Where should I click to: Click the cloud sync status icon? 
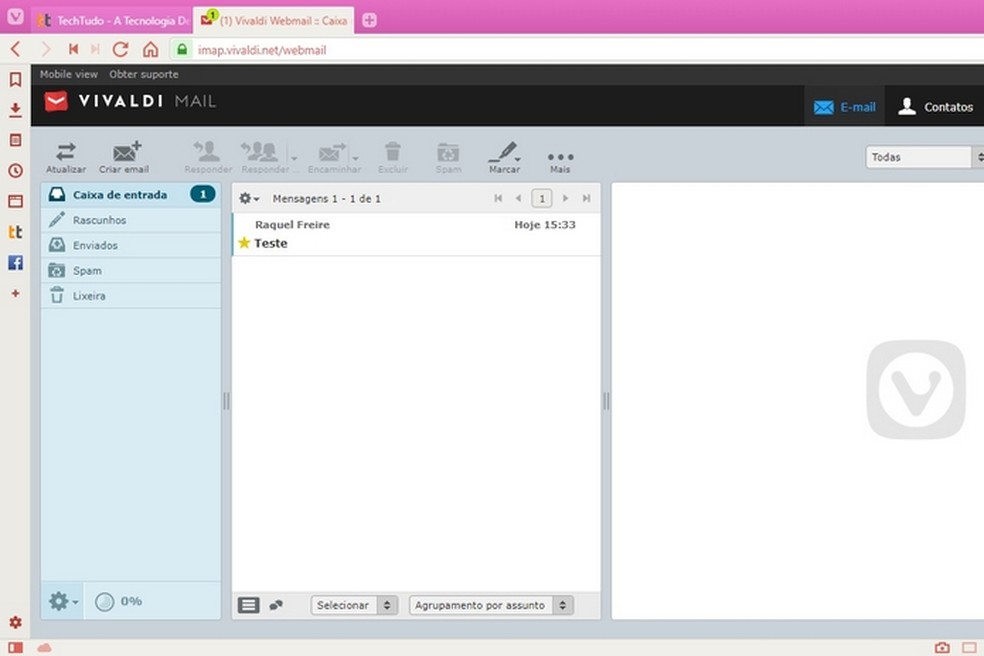tap(44, 647)
